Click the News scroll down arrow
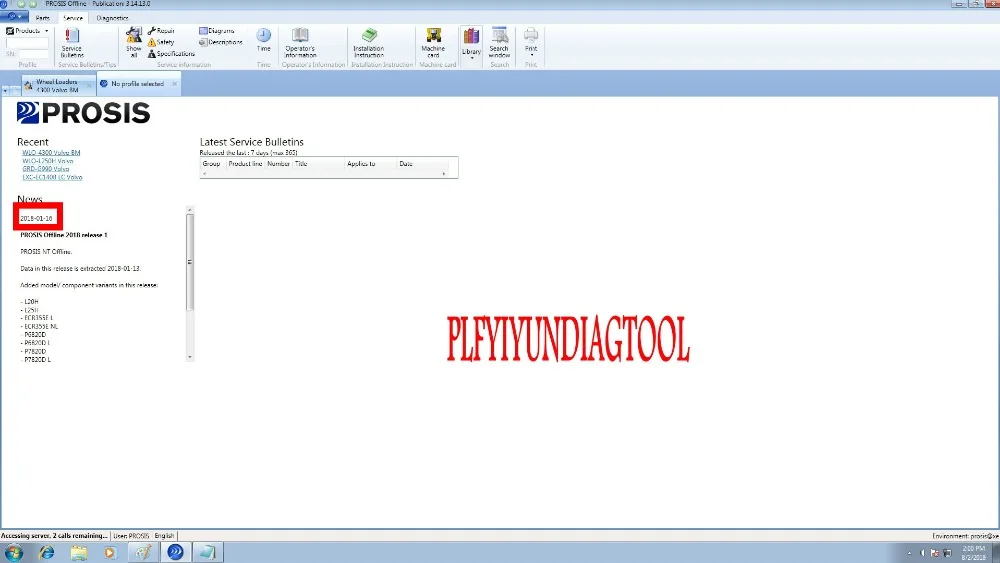This screenshot has height=563, width=1000. tap(189, 357)
